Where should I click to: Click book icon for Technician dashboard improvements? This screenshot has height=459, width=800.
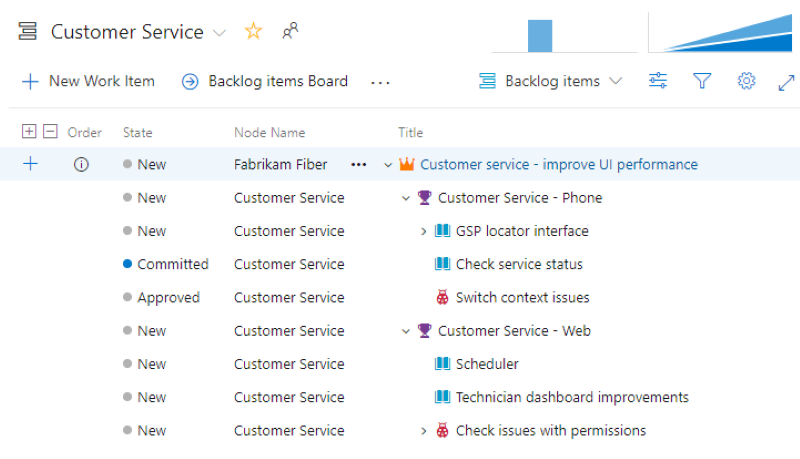(442, 397)
